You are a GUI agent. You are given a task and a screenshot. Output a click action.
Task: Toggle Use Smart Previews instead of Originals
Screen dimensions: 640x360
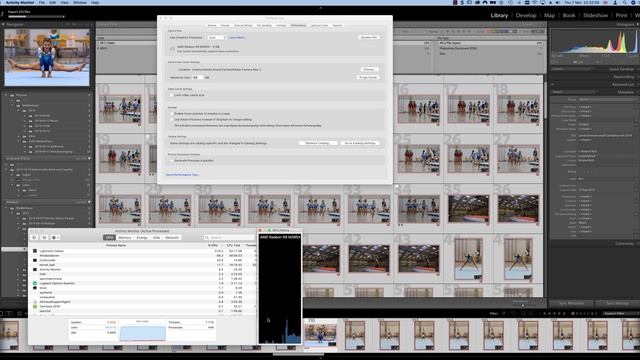pyautogui.click(x=172, y=120)
